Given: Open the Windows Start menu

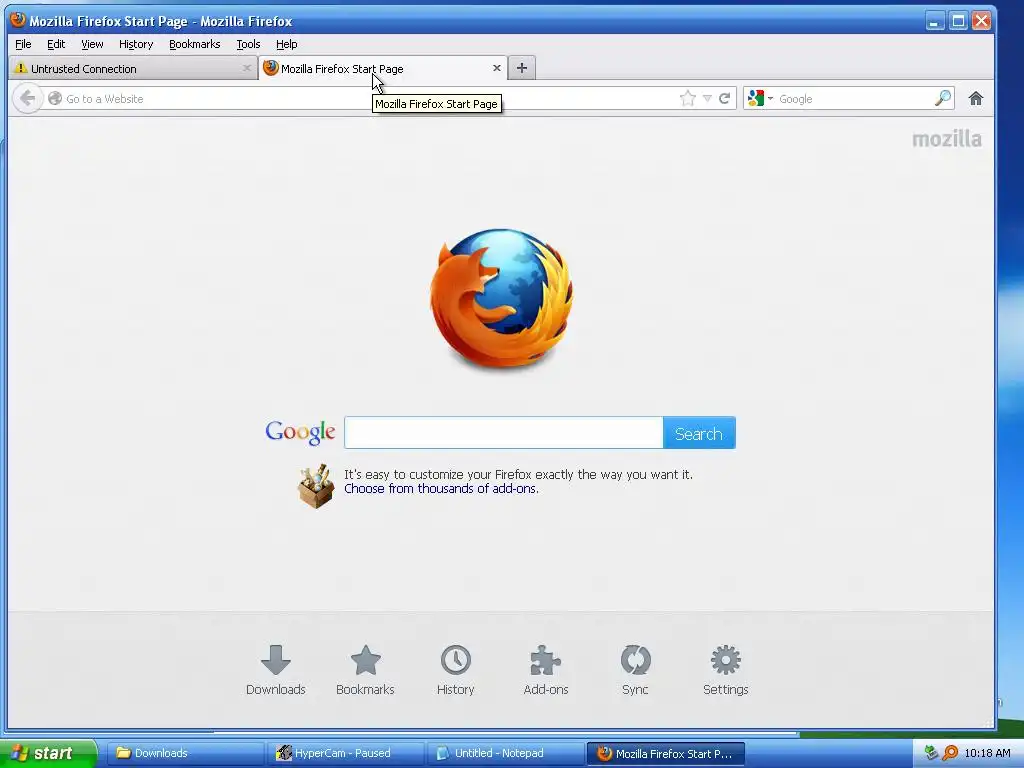Looking at the screenshot, I should click(x=48, y=753).
